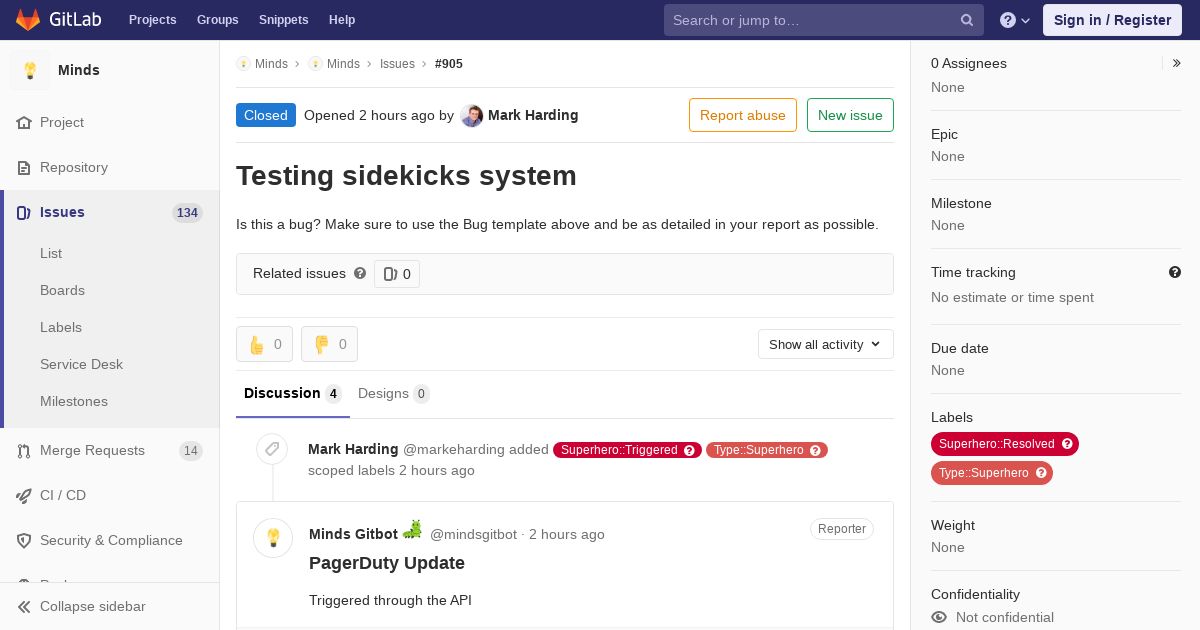Click the Issues icon in sidebar
The height and width of the screenshot is (630, 1200).
24,212
